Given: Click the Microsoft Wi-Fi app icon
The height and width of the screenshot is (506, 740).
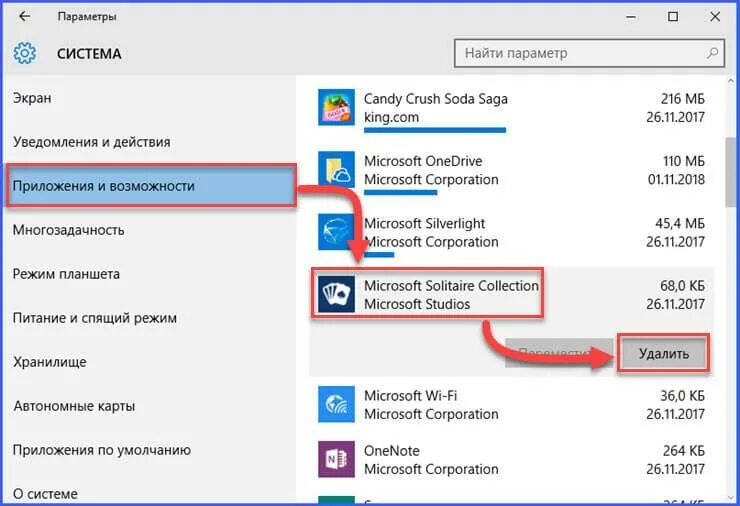Looking at the screenshot, I should coord(336,404).
